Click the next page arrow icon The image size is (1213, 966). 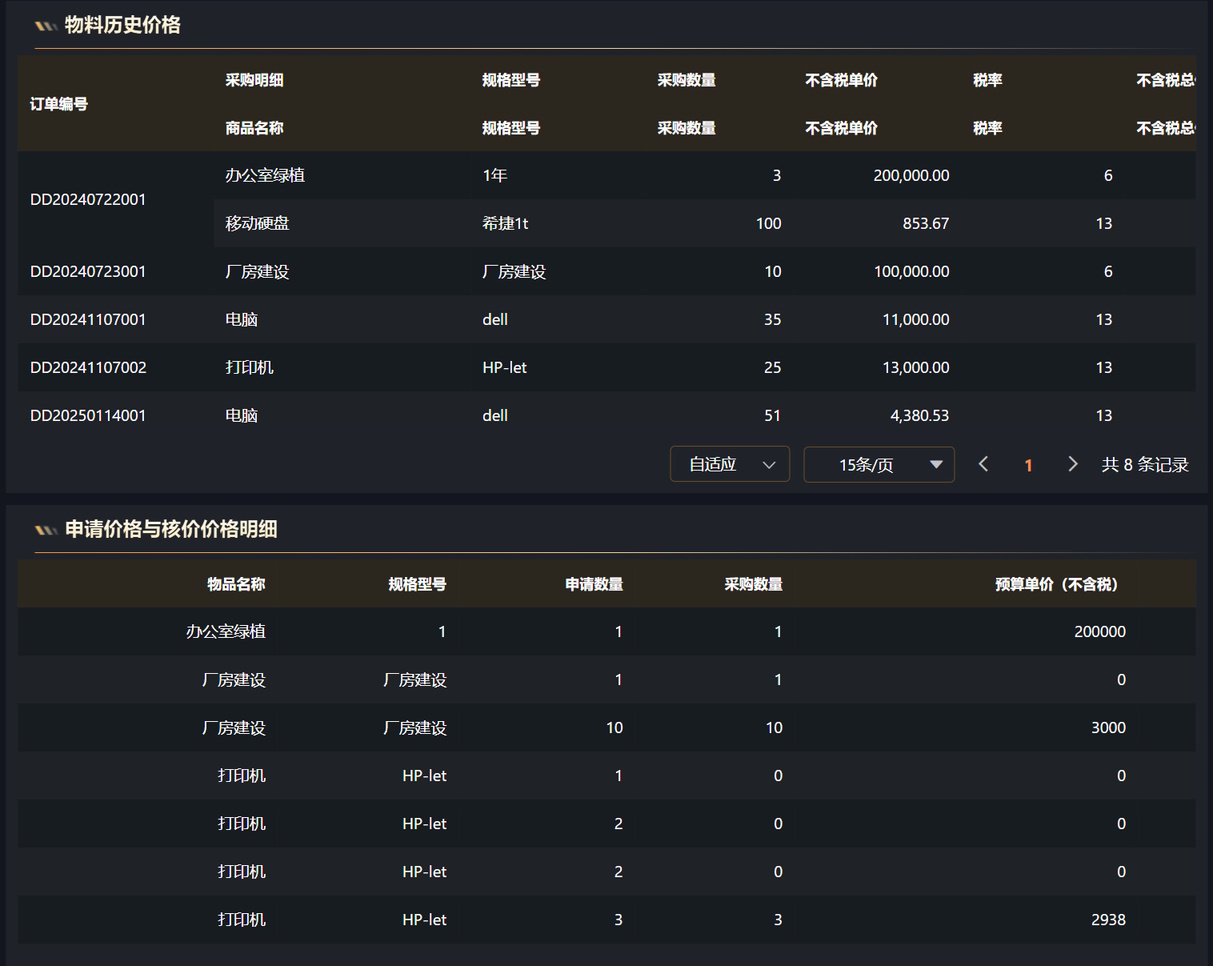[x=1073, y=464]
